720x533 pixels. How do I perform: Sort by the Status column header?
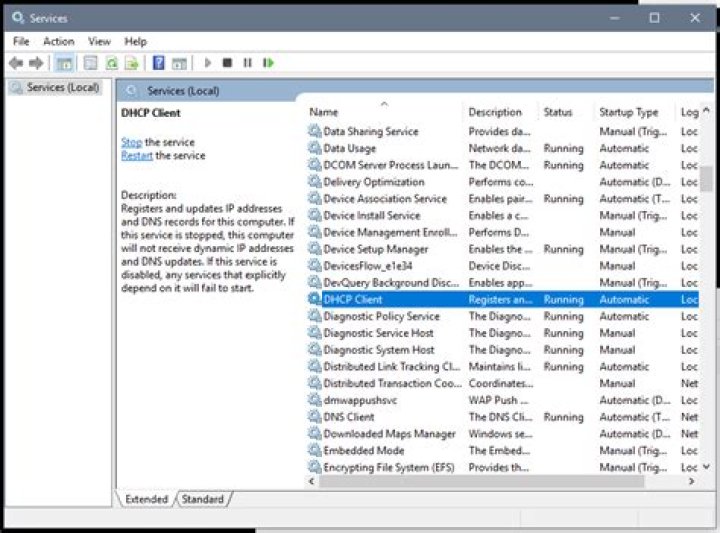(567, 112)
